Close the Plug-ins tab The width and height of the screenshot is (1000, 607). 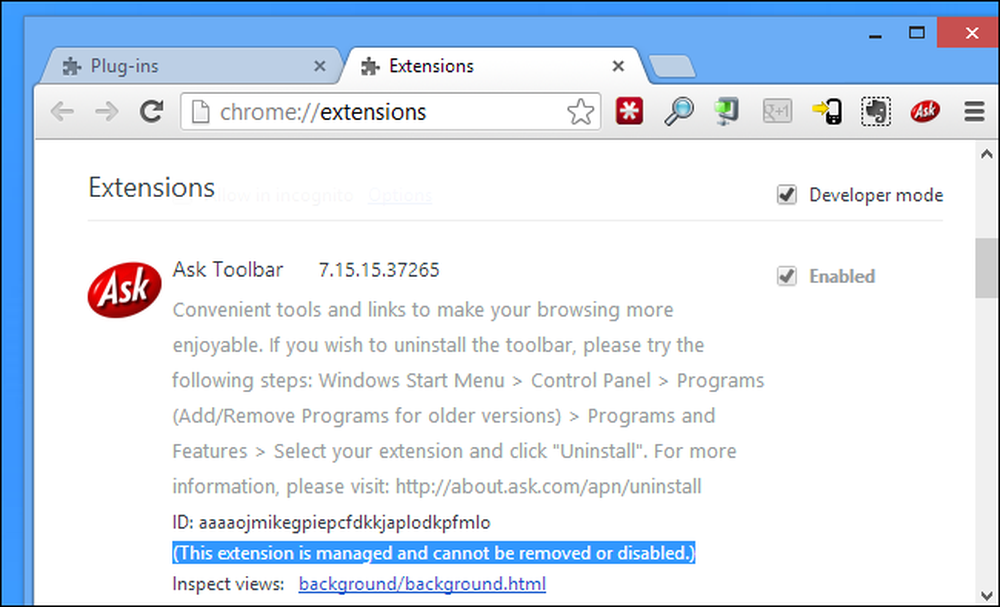click(x=320, y=66)
